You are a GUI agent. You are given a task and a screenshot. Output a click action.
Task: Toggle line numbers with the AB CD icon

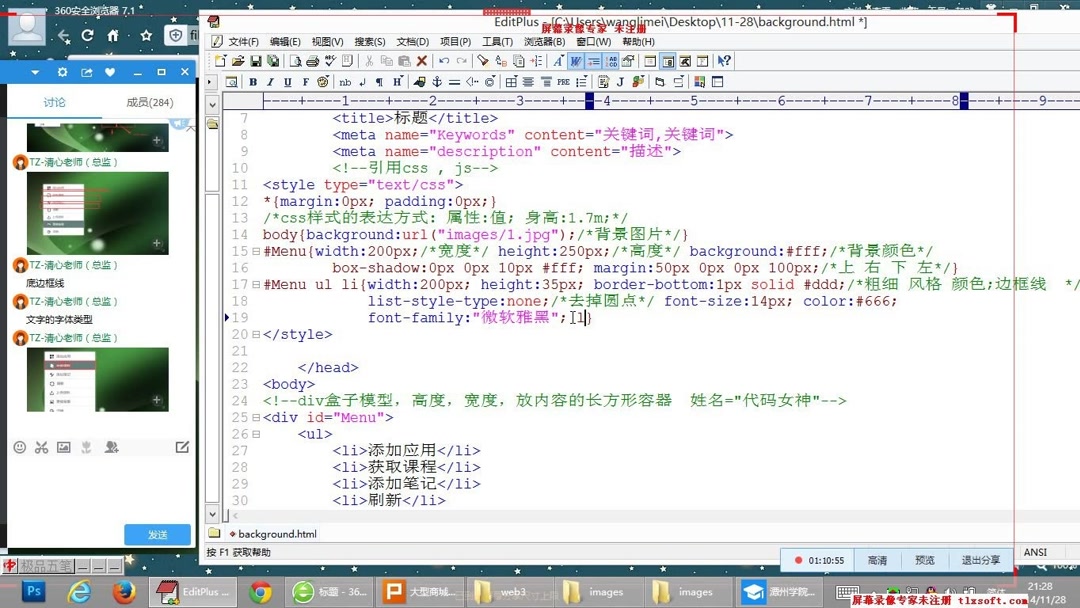coord(611,61)
